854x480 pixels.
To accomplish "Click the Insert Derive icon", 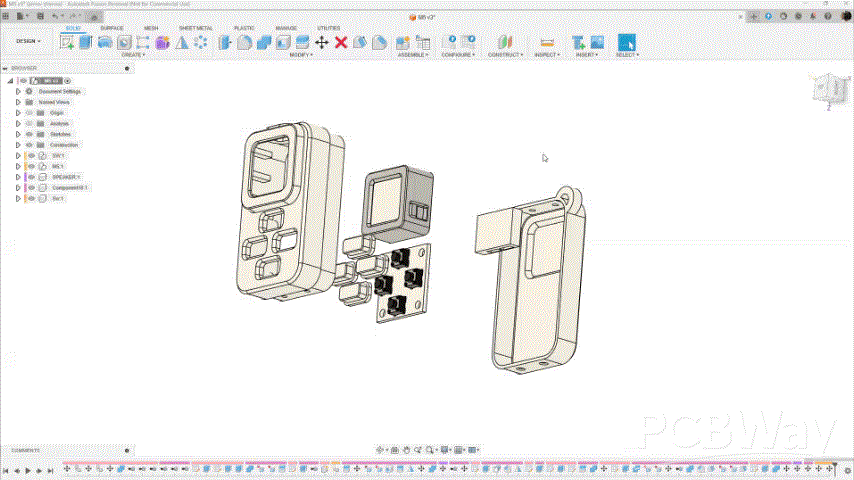I will pos(578,42).
